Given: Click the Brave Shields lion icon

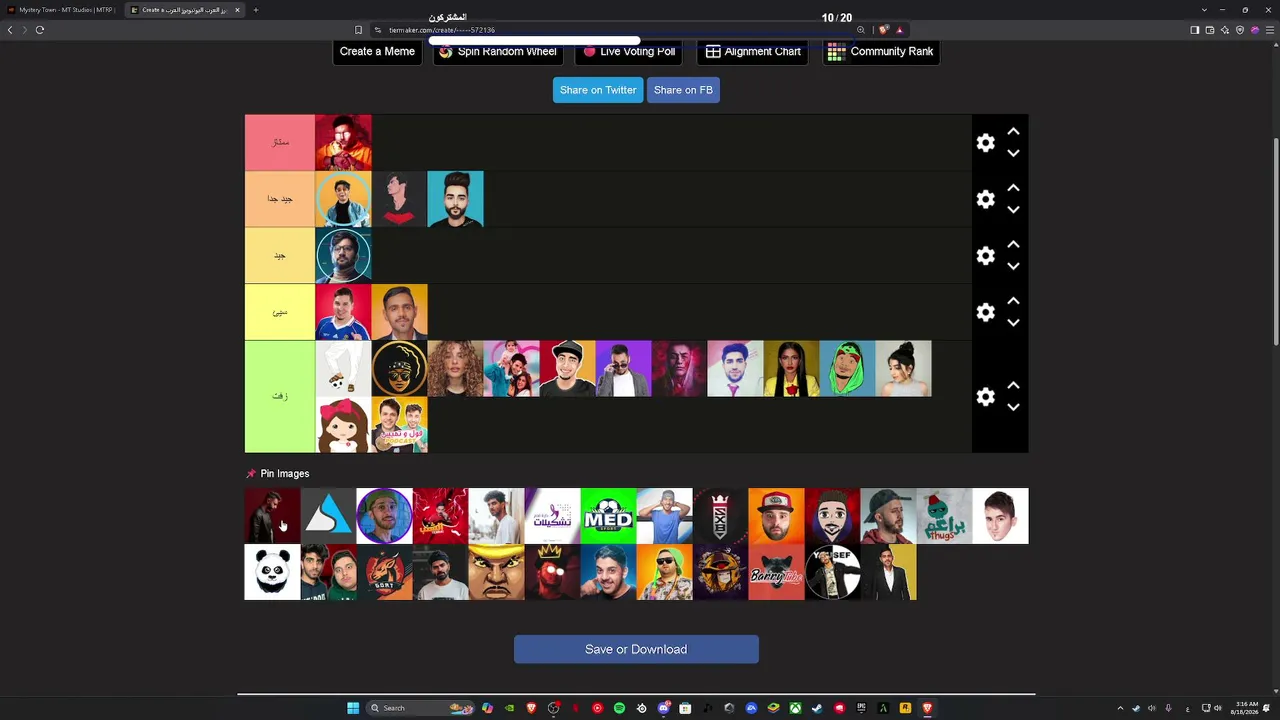Looking at the screenshot, I should pyautogui.click(x=884, y=30).
